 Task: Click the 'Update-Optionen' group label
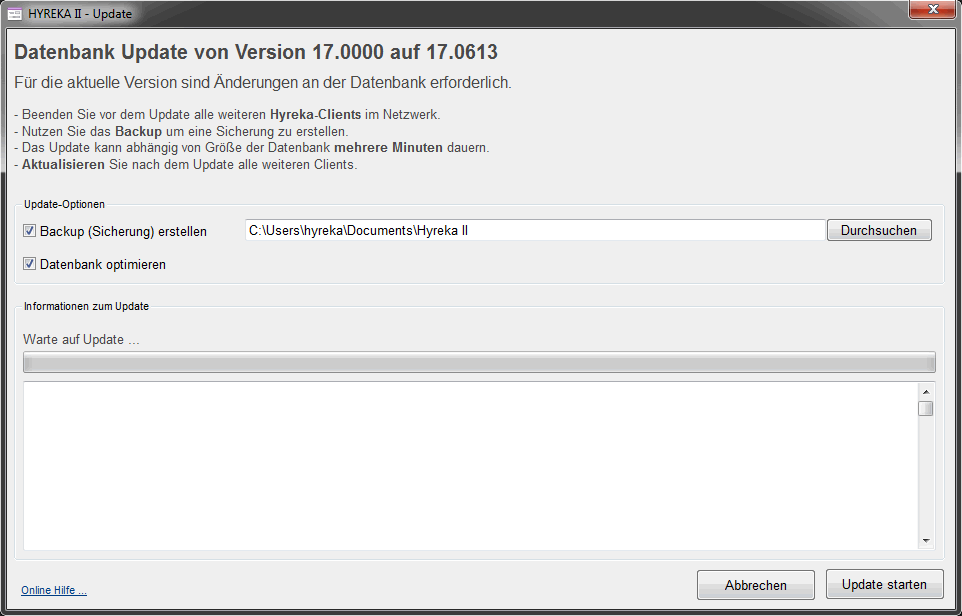(64, 204)
